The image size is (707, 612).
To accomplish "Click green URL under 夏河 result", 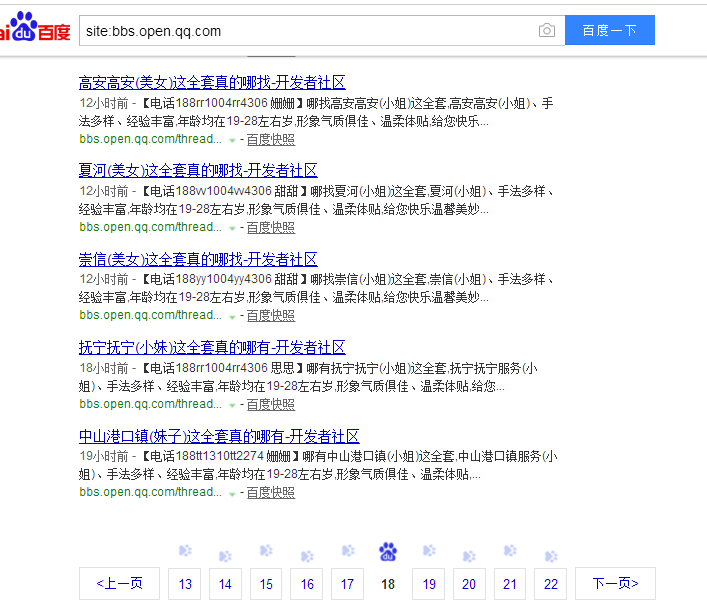I will (x=150, y=227).
